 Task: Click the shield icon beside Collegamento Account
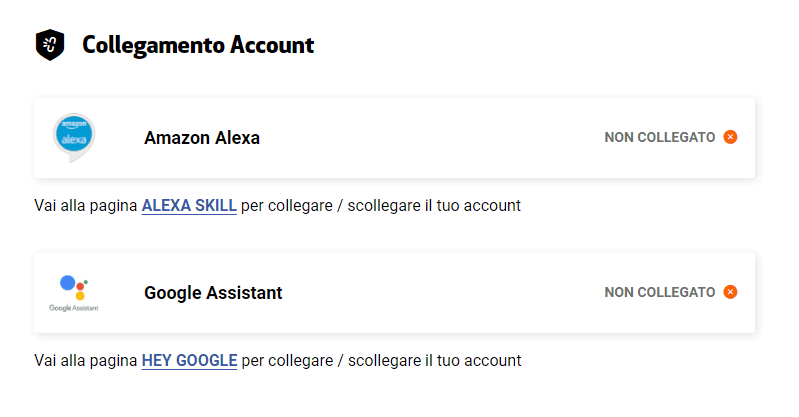coord(50,44)
